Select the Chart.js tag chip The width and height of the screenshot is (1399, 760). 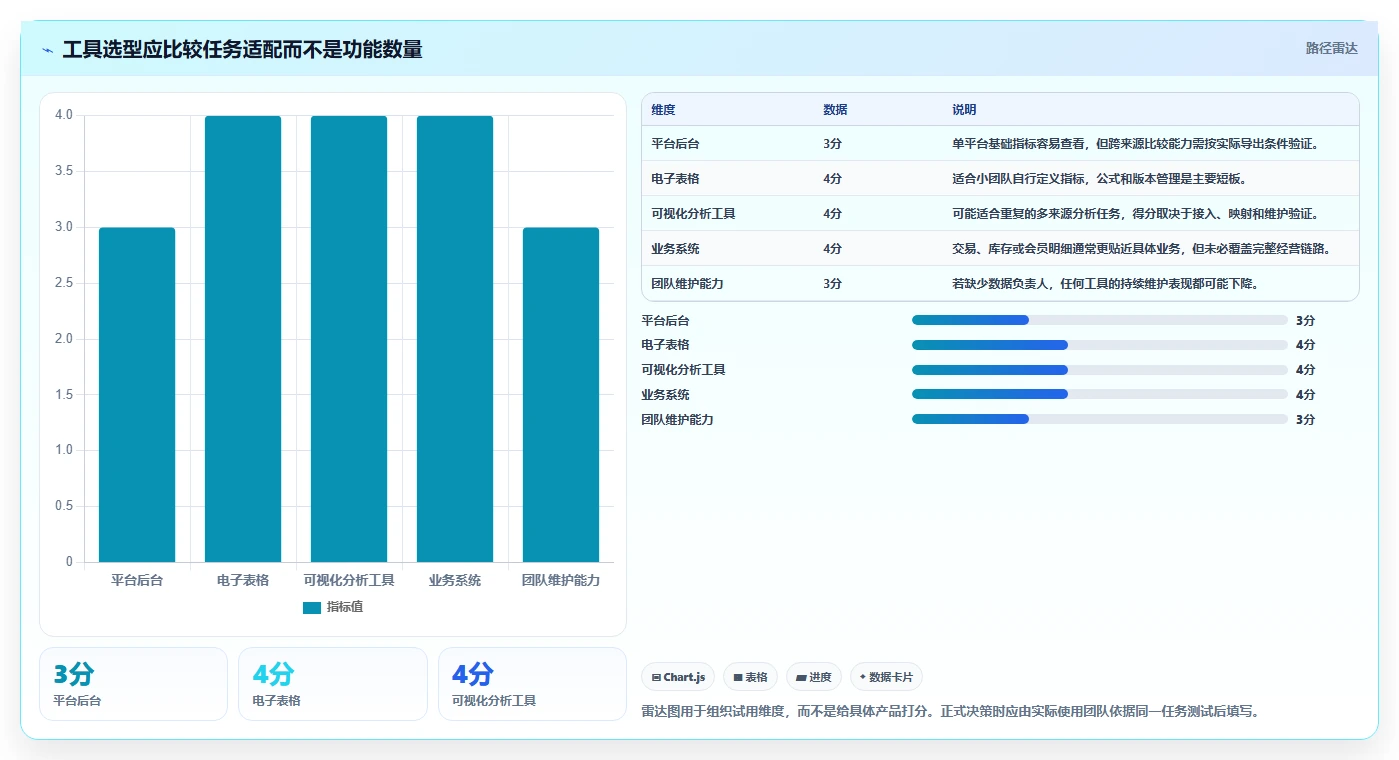click(678, 677)
